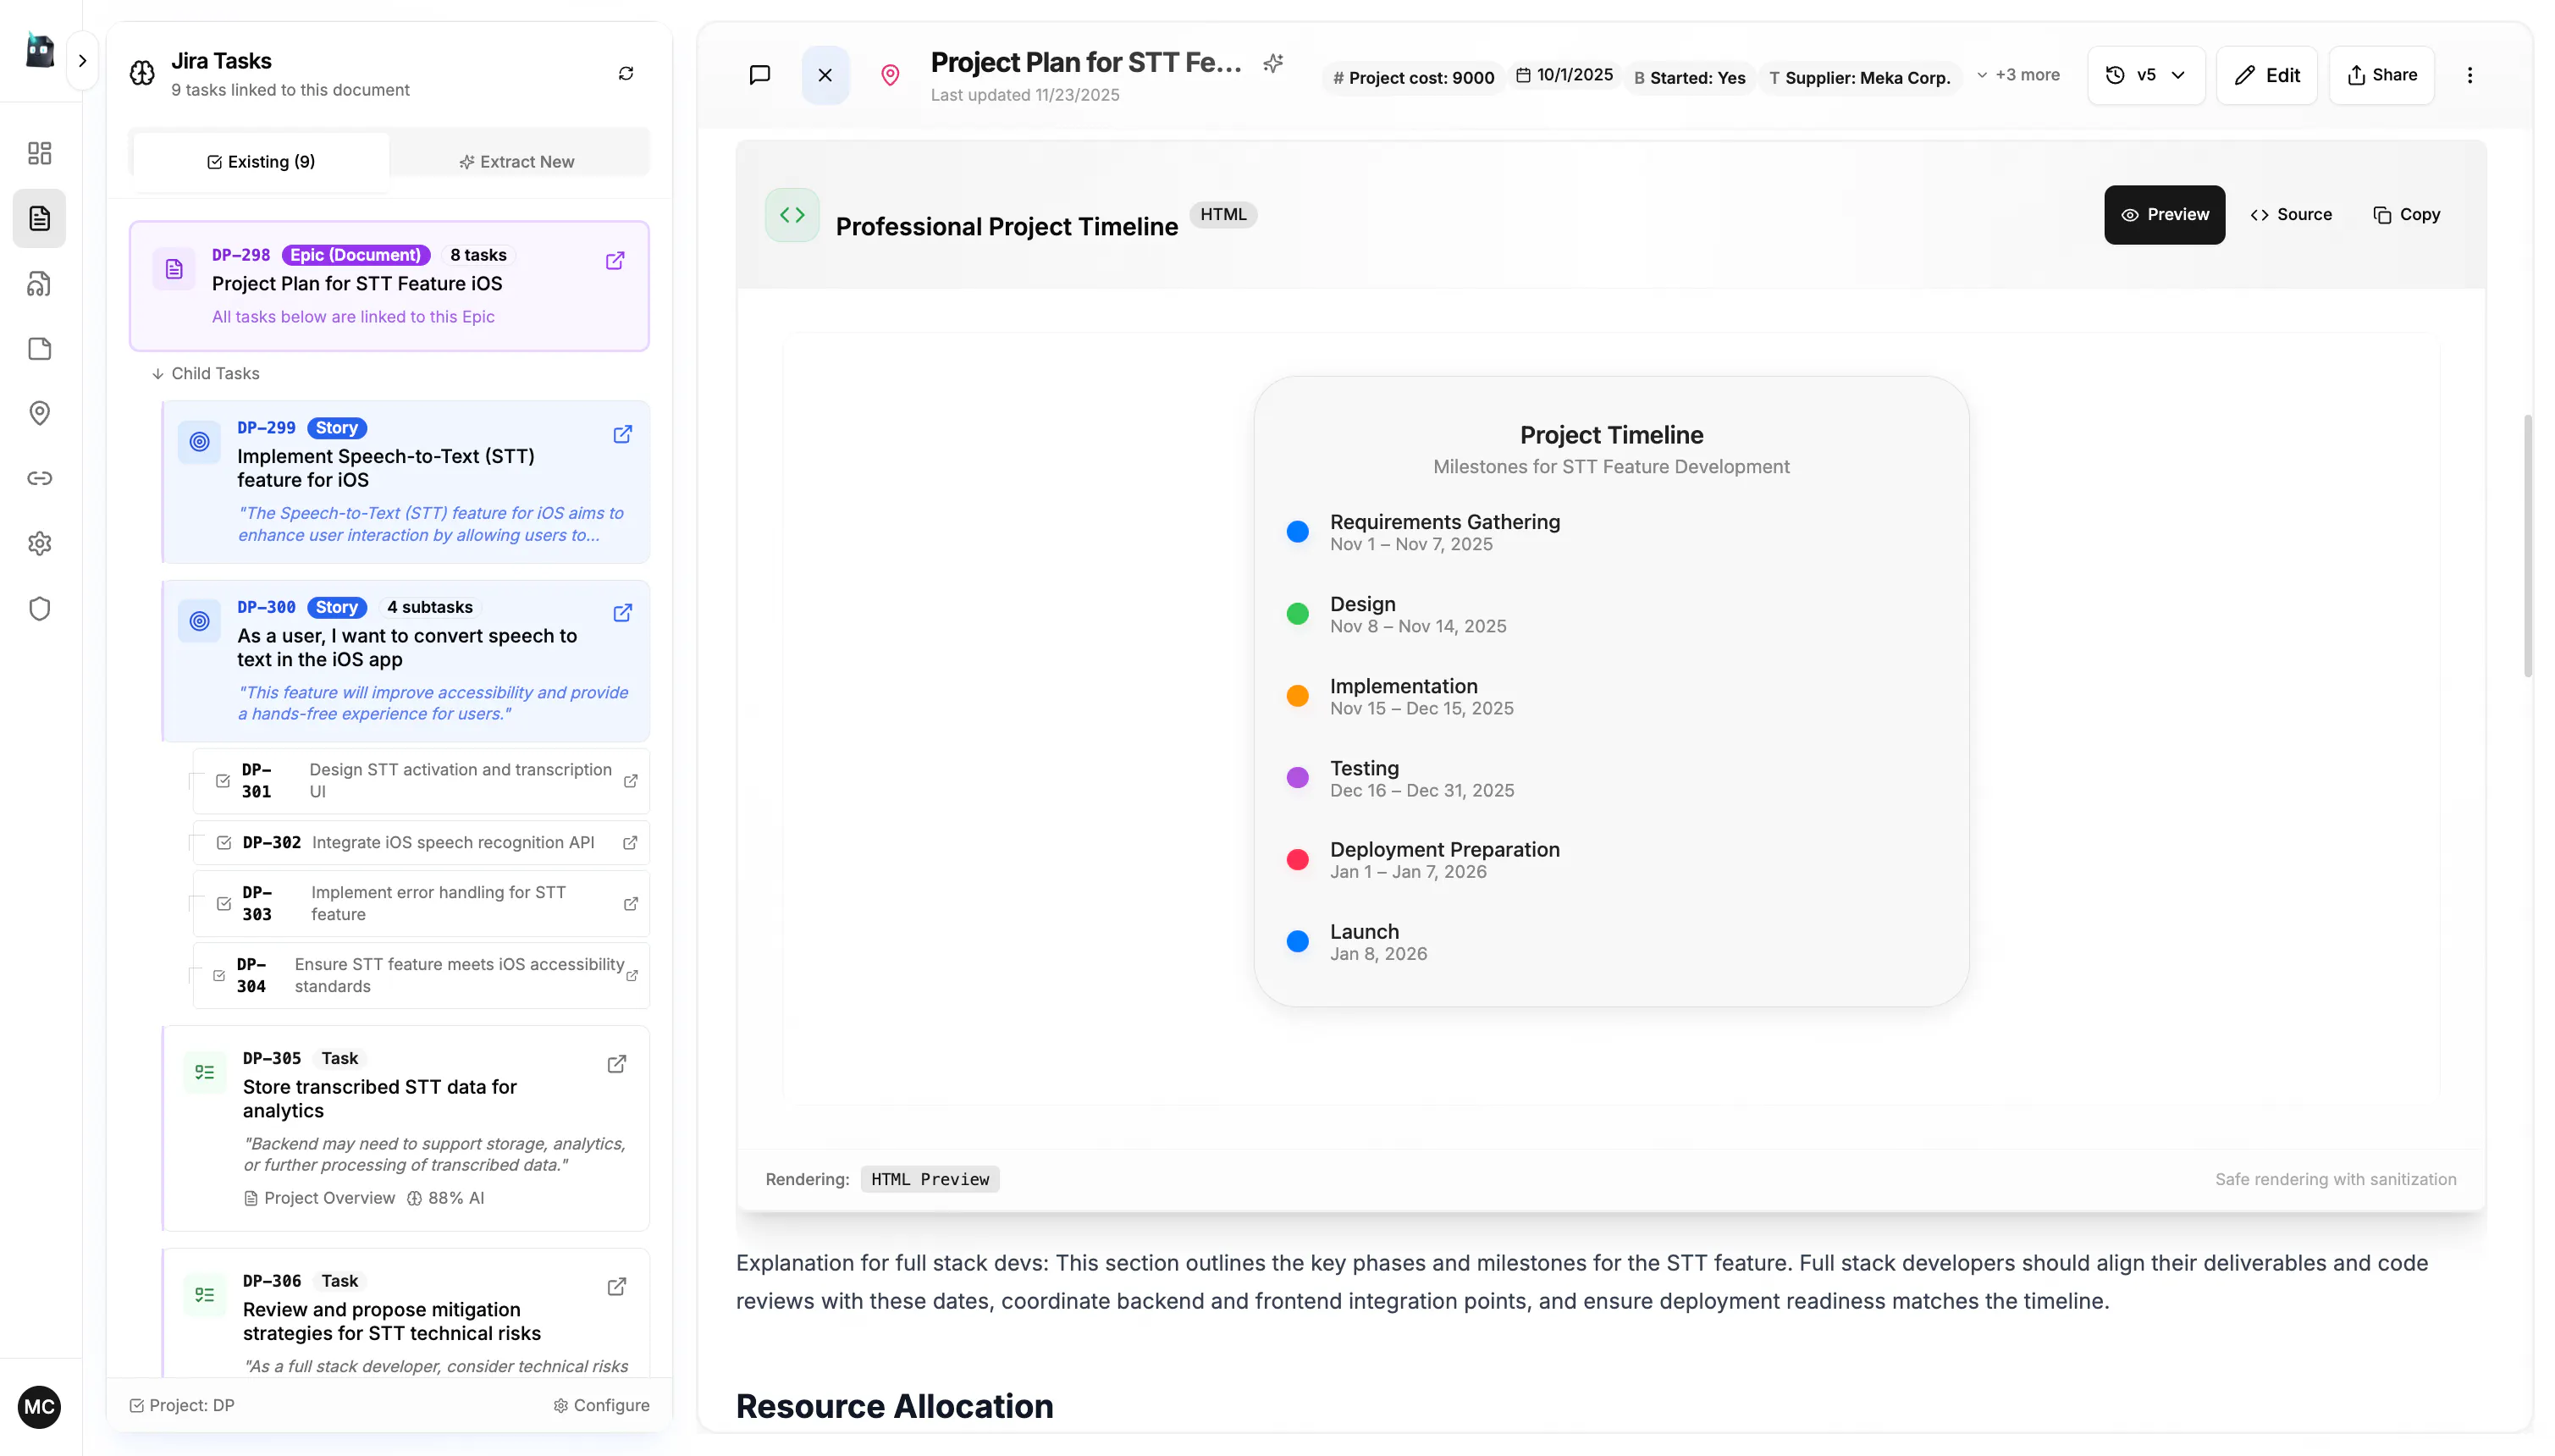Open DP-303 subtask external link
2555x1456 pixels.
[x=631, y=904]
